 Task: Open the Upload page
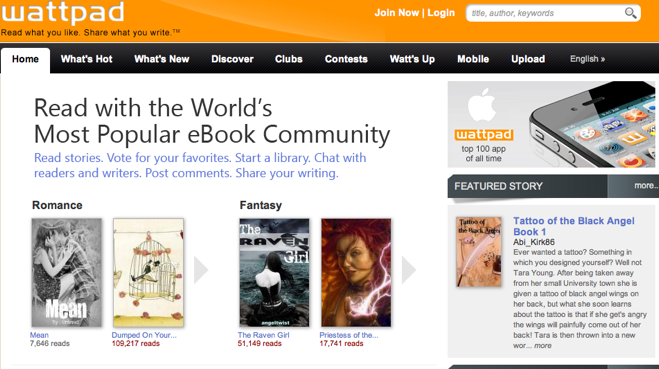(x=528, y=59)
